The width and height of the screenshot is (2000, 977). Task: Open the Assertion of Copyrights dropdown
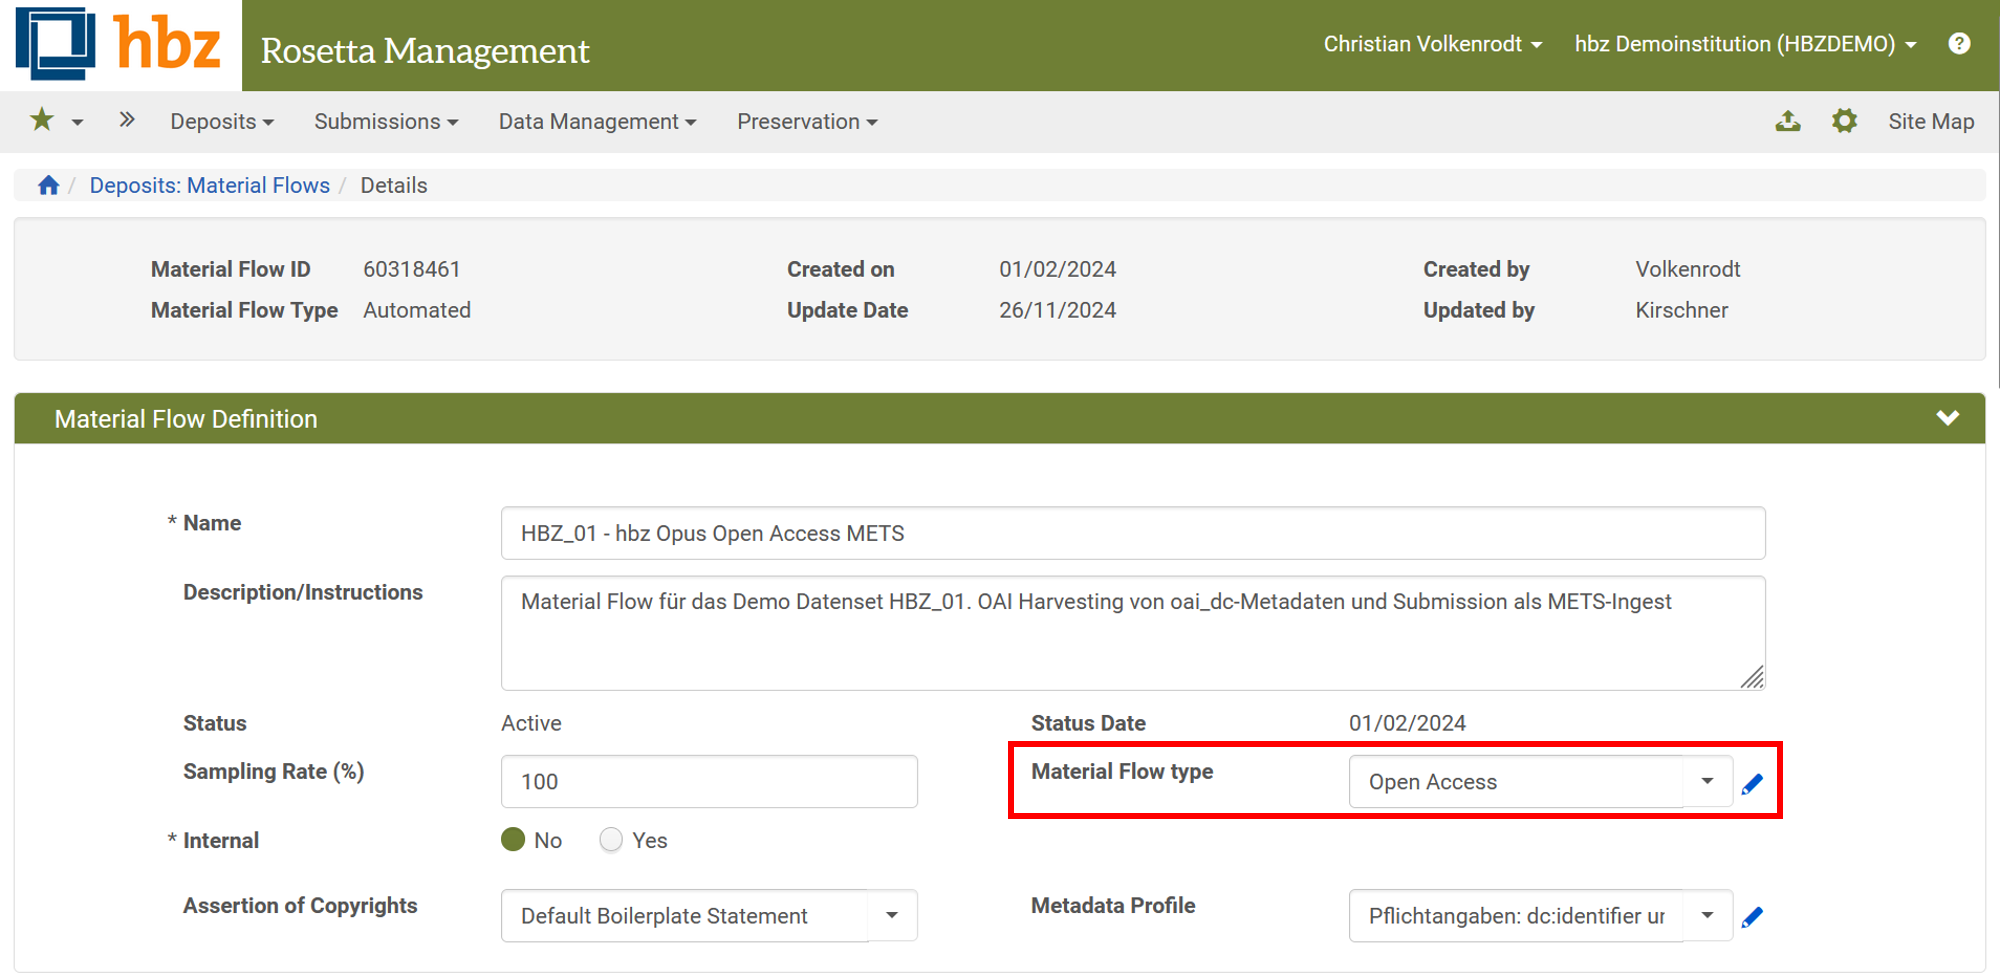[891, 915]
